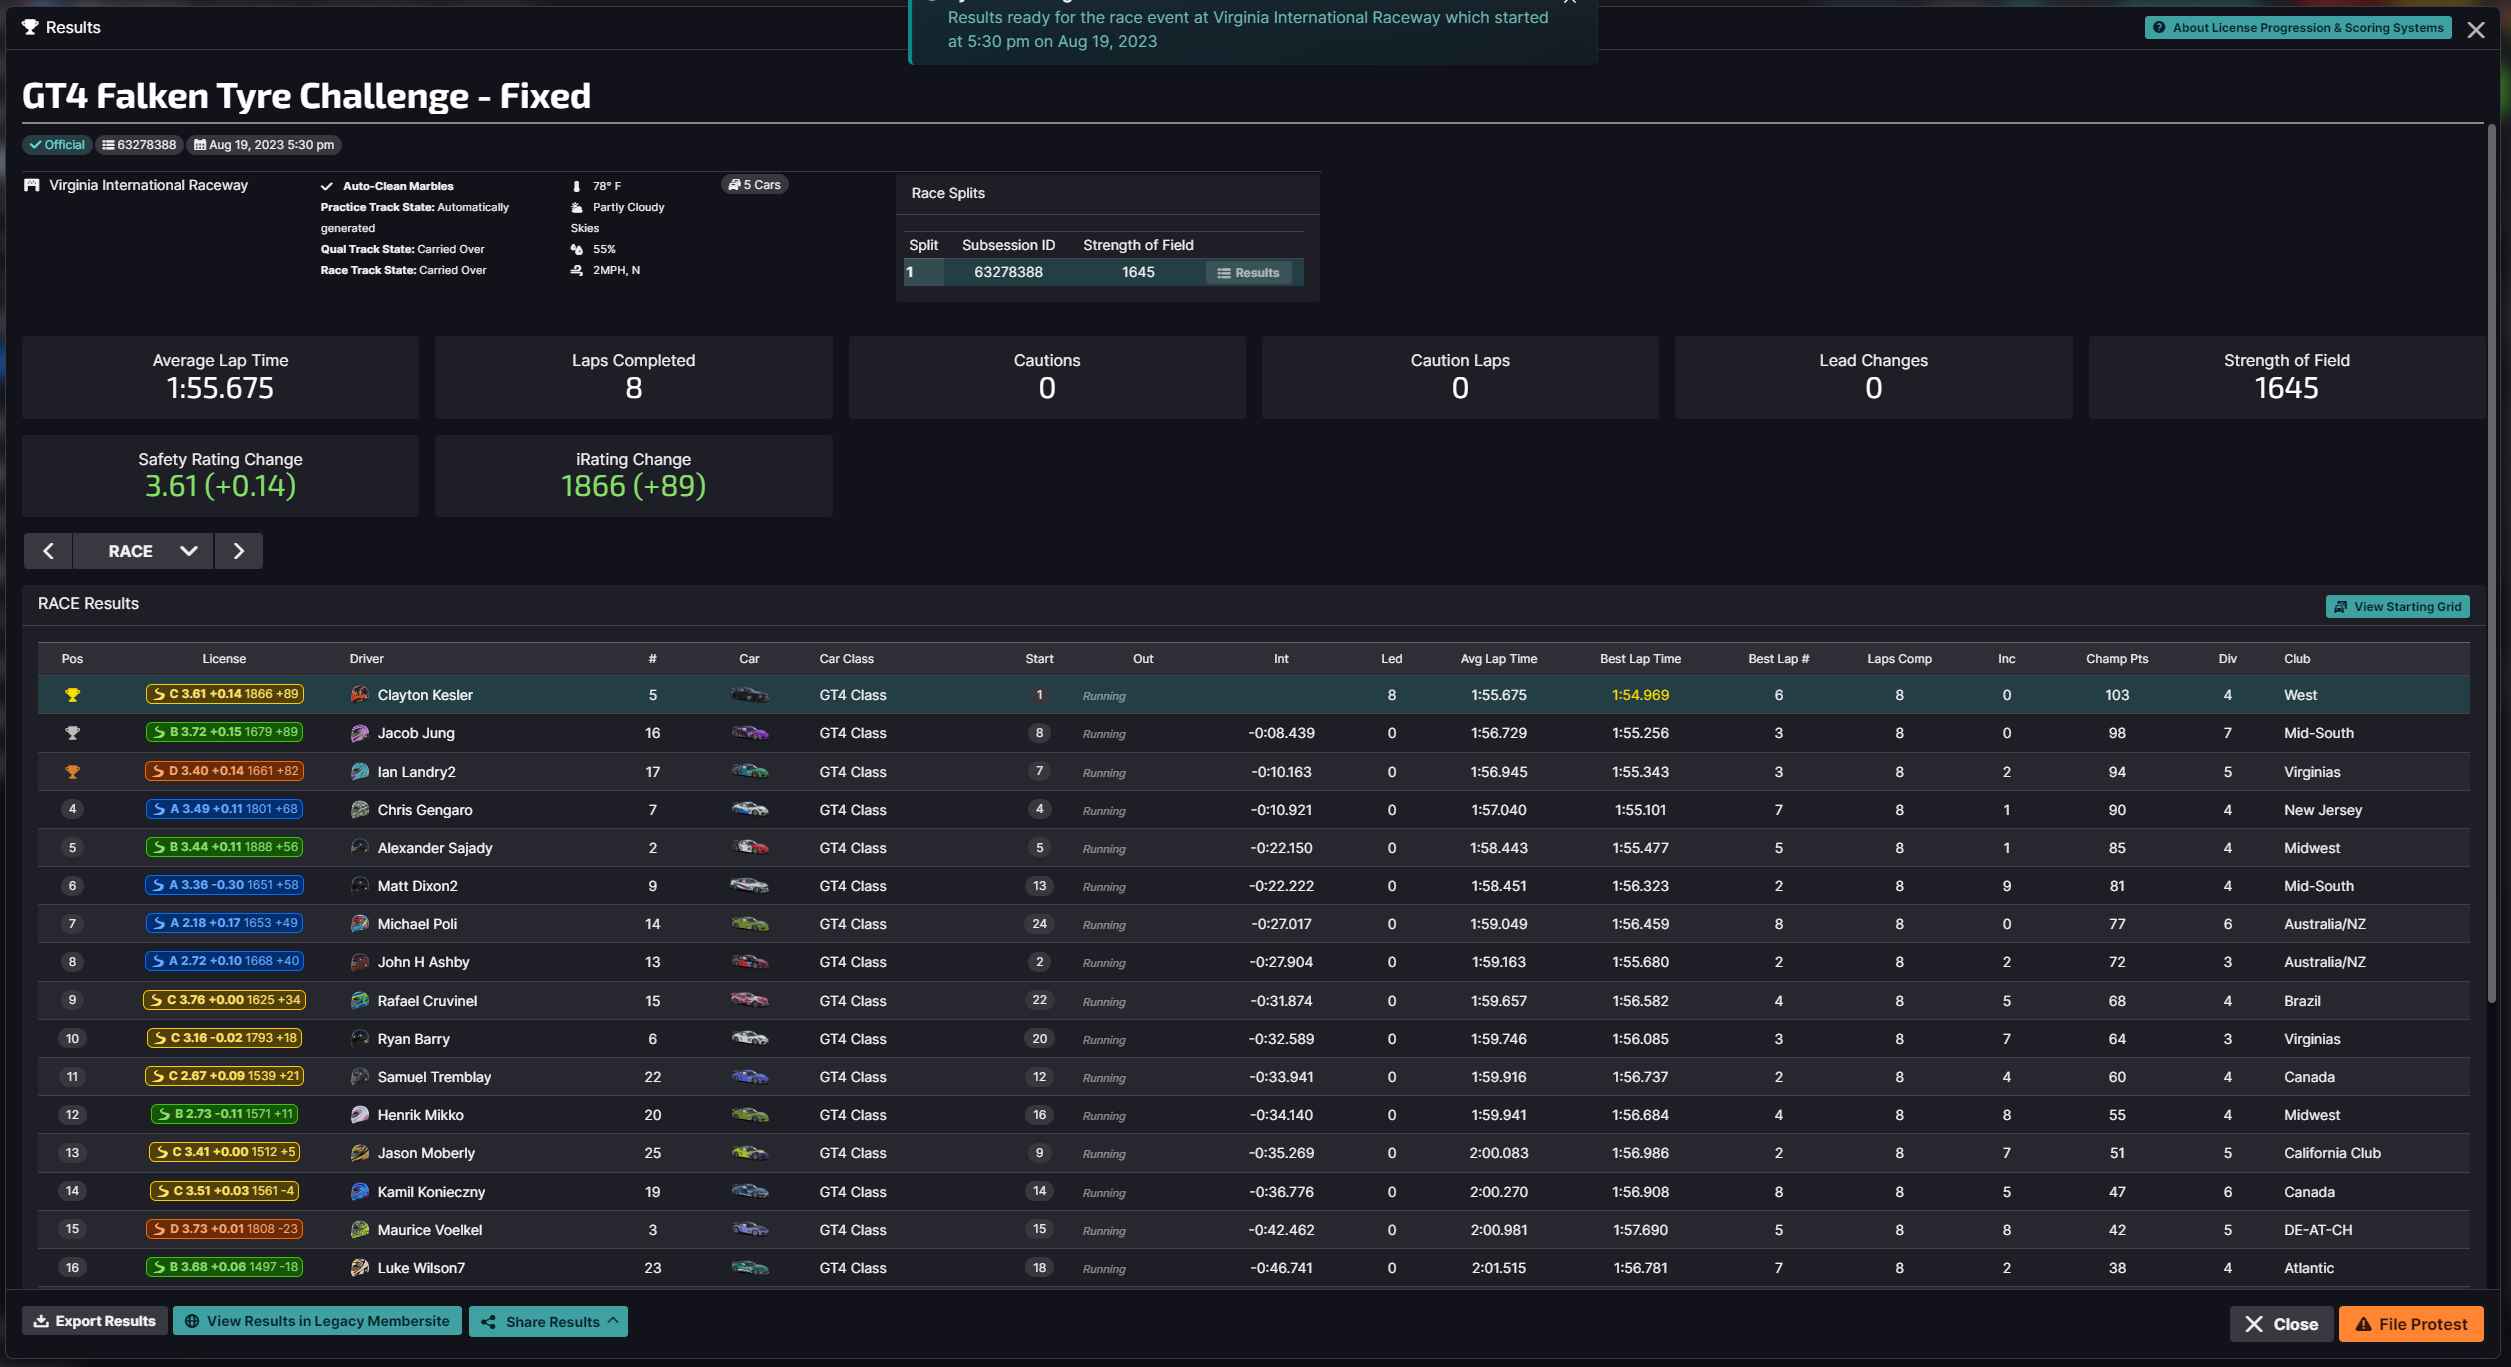Click Clayton Kesler's license badge C 3.61

click(x=224, y=694)
